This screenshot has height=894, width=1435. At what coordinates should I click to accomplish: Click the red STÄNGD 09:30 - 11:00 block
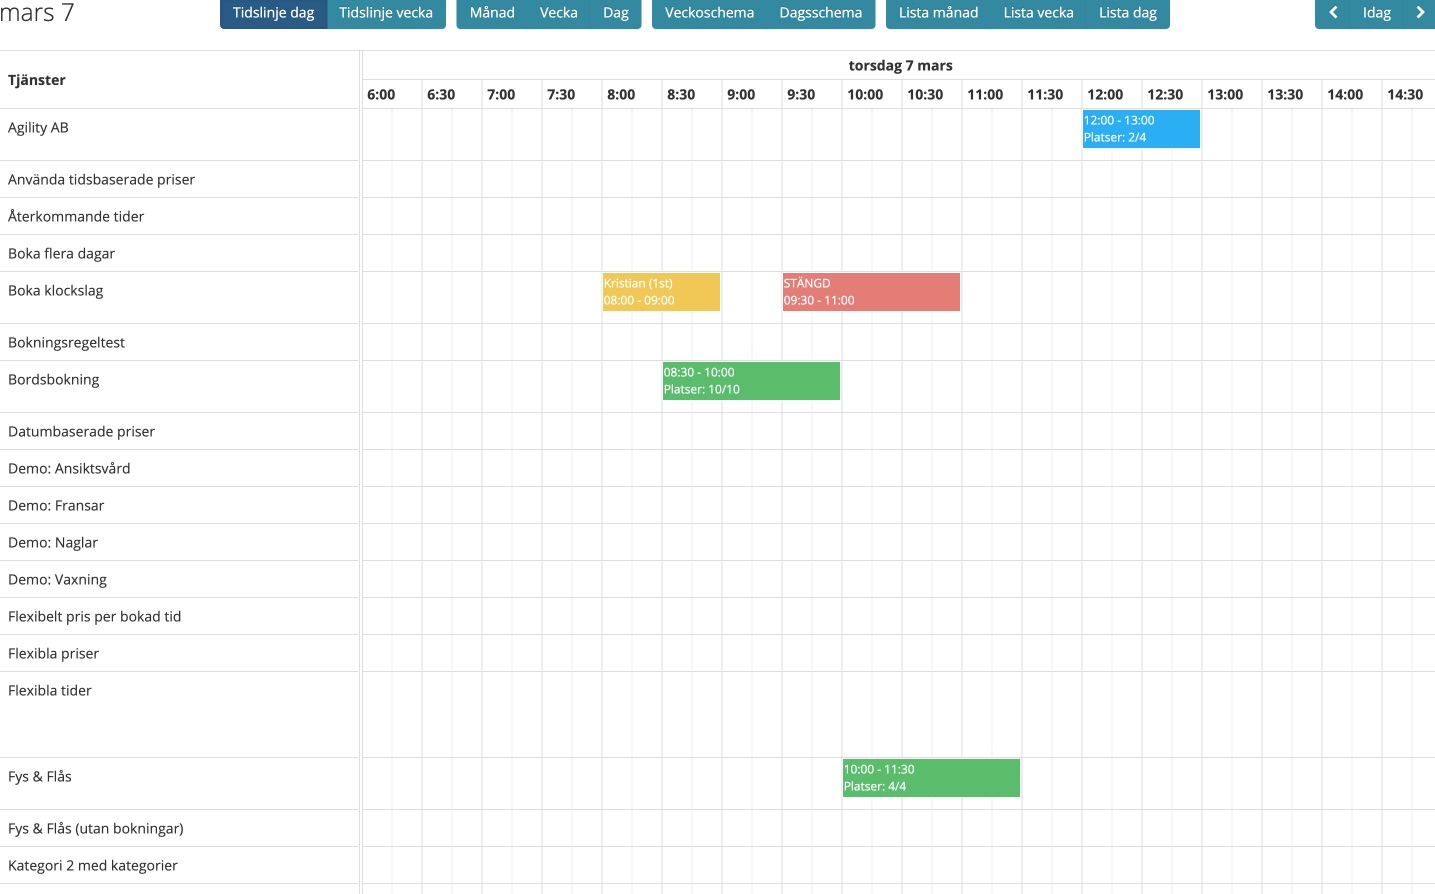tap(871, 292)
